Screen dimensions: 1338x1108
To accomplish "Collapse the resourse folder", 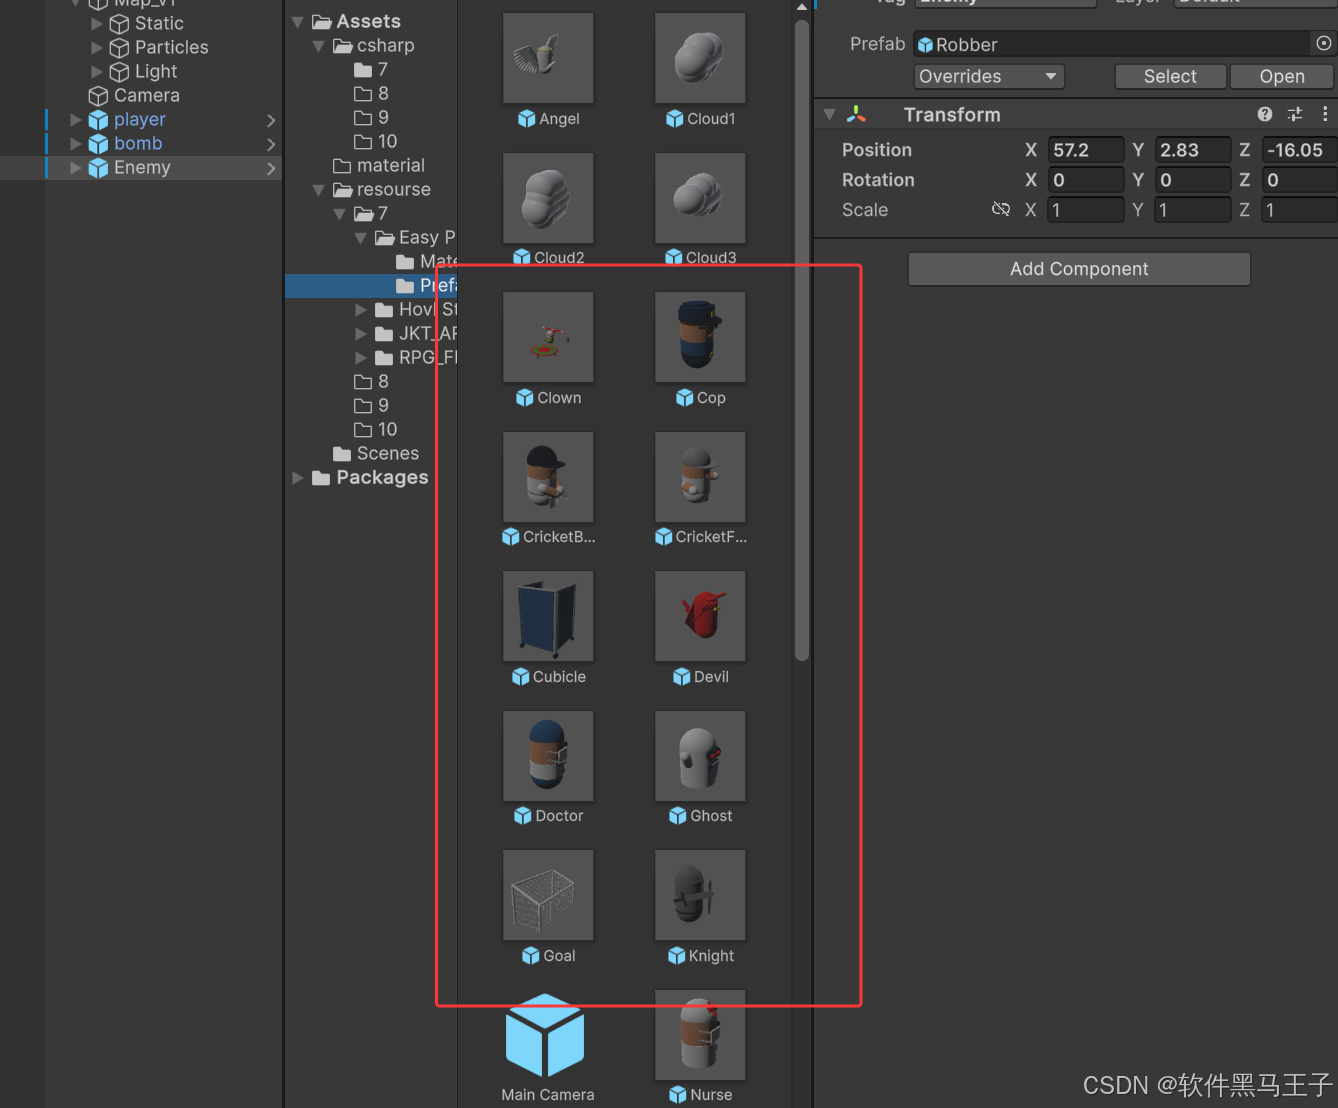I will (319, 190).
